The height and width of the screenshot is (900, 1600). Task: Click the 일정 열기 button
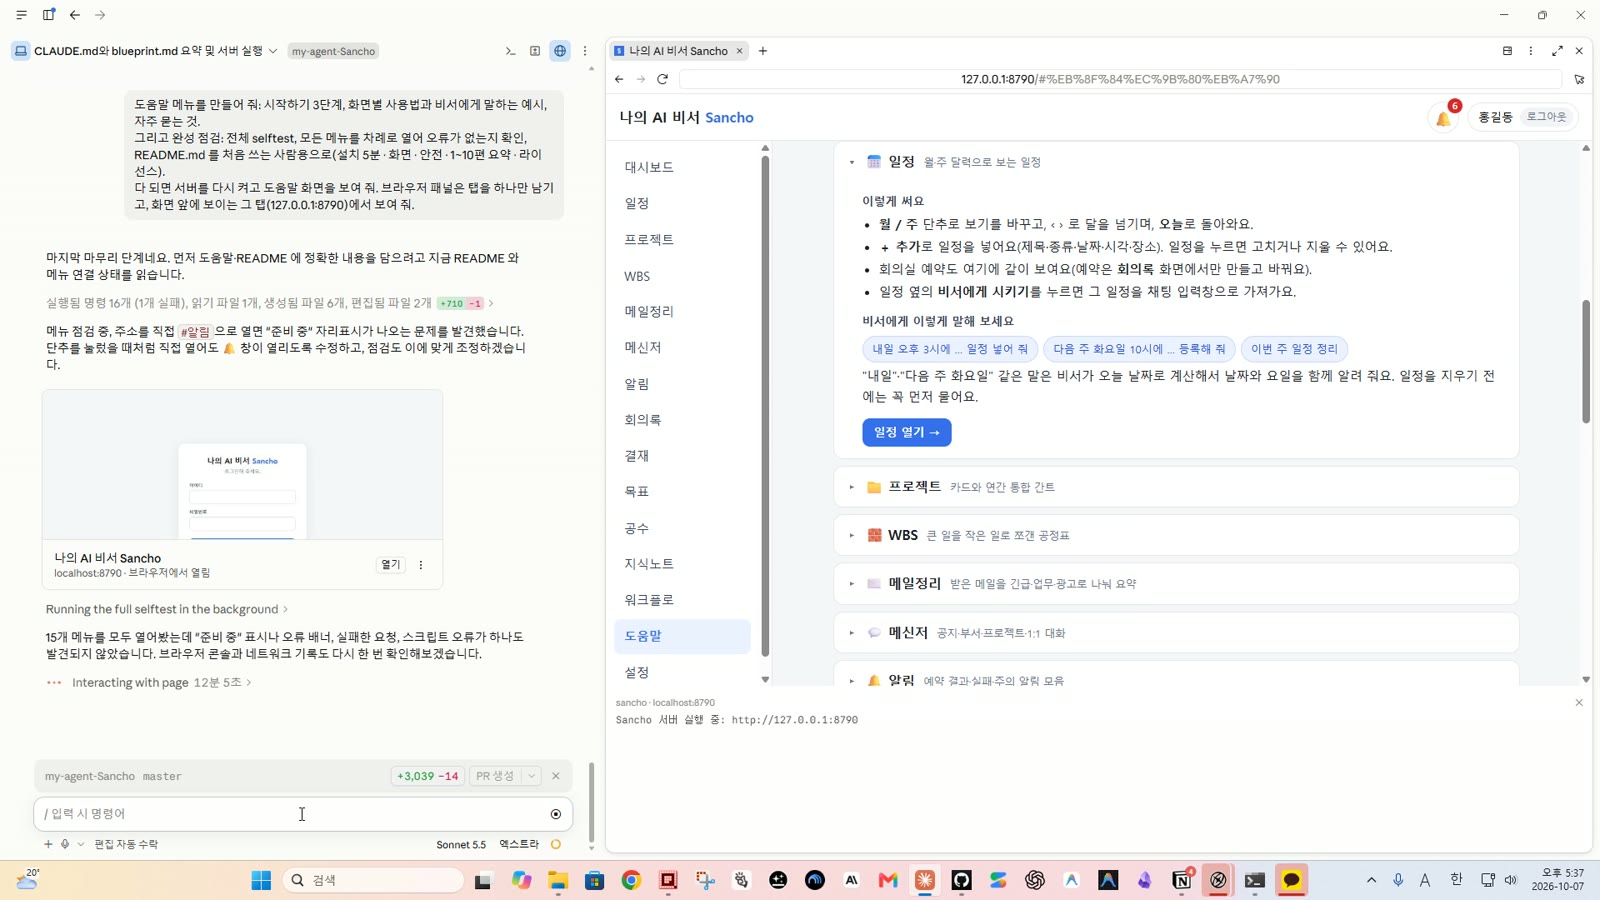pos(907,432)
